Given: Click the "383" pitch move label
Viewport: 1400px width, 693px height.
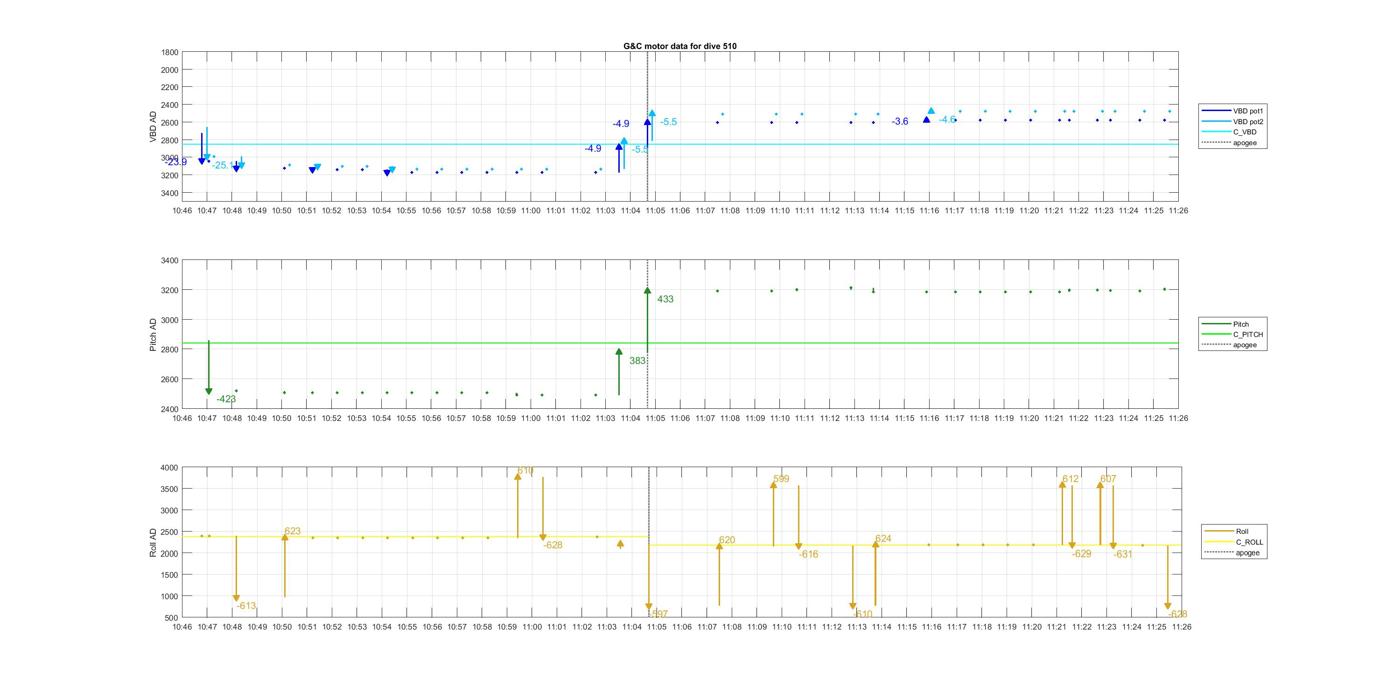Looking at the screenshot, I should coord(637,361).
